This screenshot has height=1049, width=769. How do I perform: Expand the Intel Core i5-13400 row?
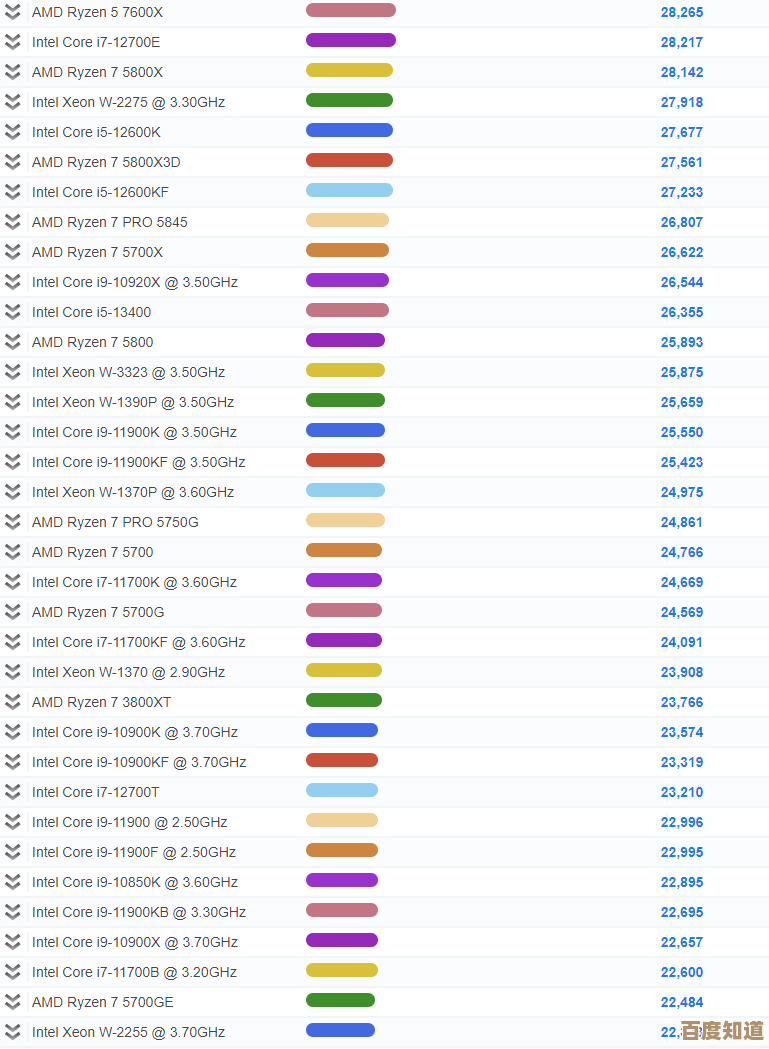[x=12, y=312]
